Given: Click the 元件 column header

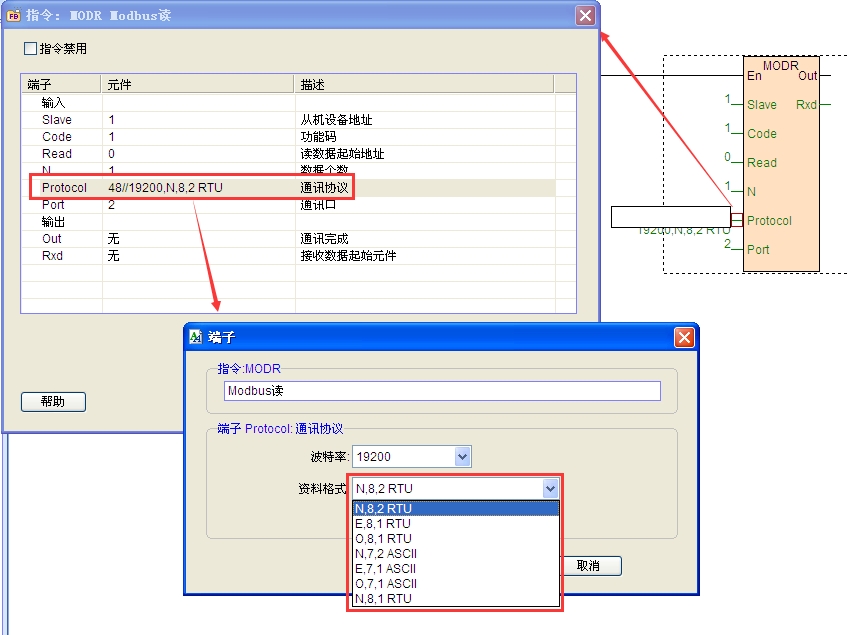Looking at the screenshot, I should tap(198, 84).
